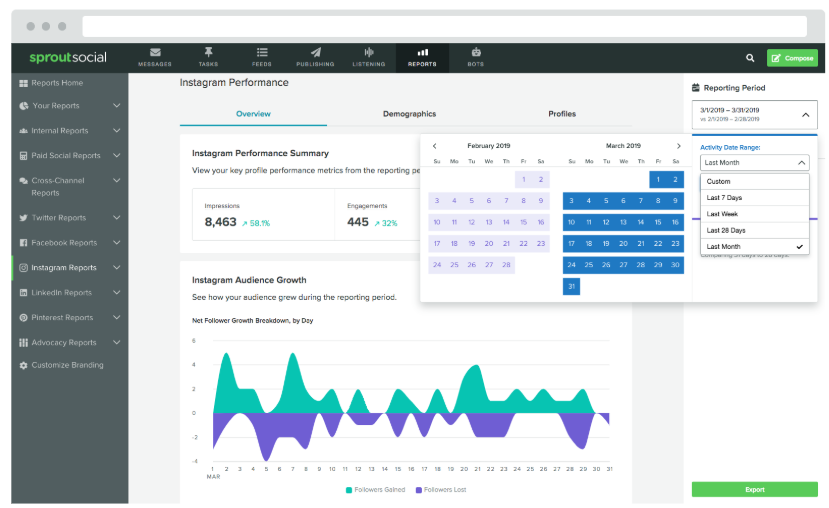Viewport: 829px width, 508px height.
Task: Expand LinkedIn Reports section
Action: point(116,292)
